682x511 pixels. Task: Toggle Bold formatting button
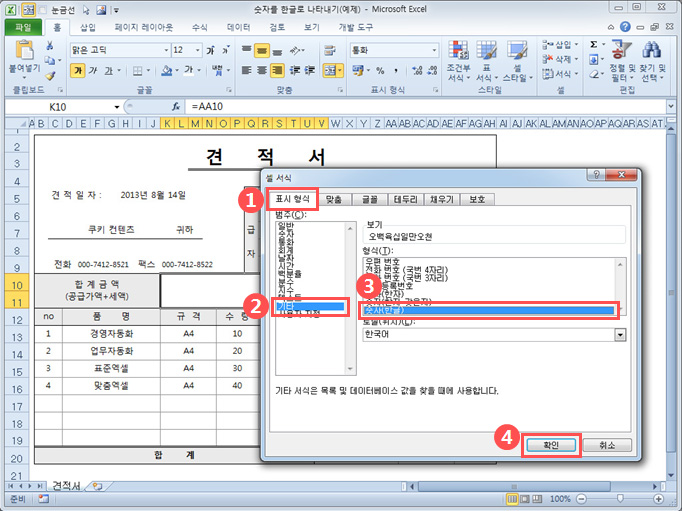(x=77, y=70)
